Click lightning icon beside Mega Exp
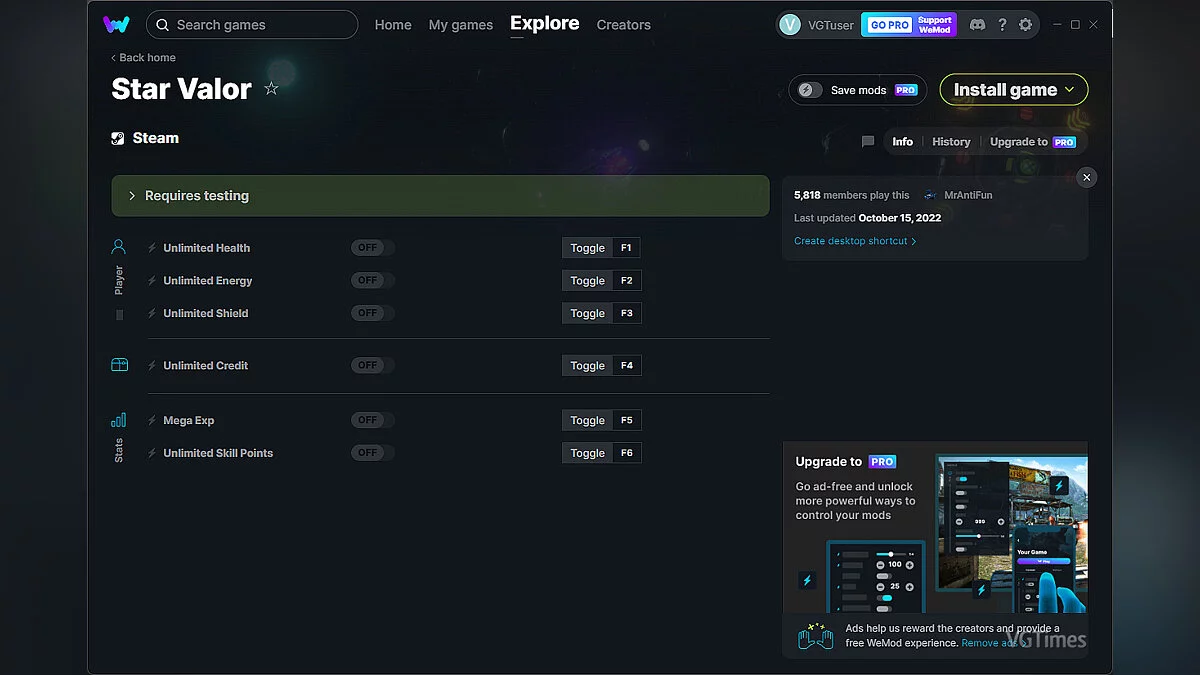 152,421
